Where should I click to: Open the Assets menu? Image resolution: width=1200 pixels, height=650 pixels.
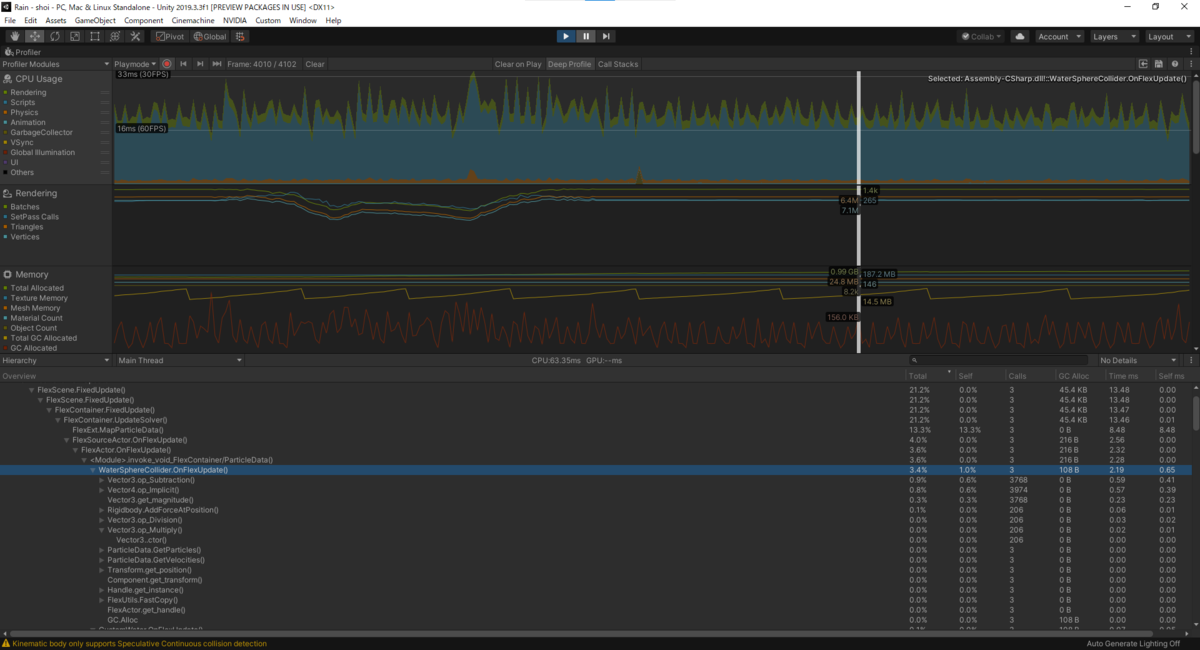click(56, 20)
